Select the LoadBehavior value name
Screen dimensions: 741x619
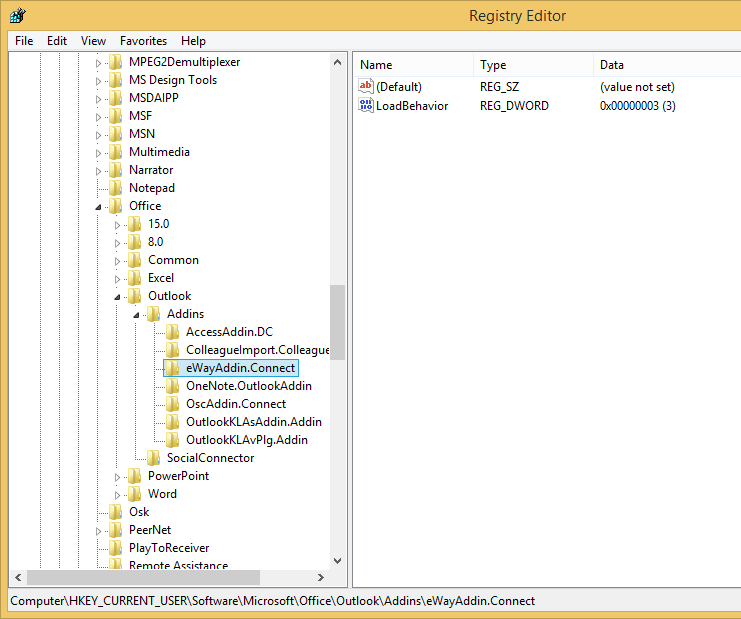[x=412, y=106]
